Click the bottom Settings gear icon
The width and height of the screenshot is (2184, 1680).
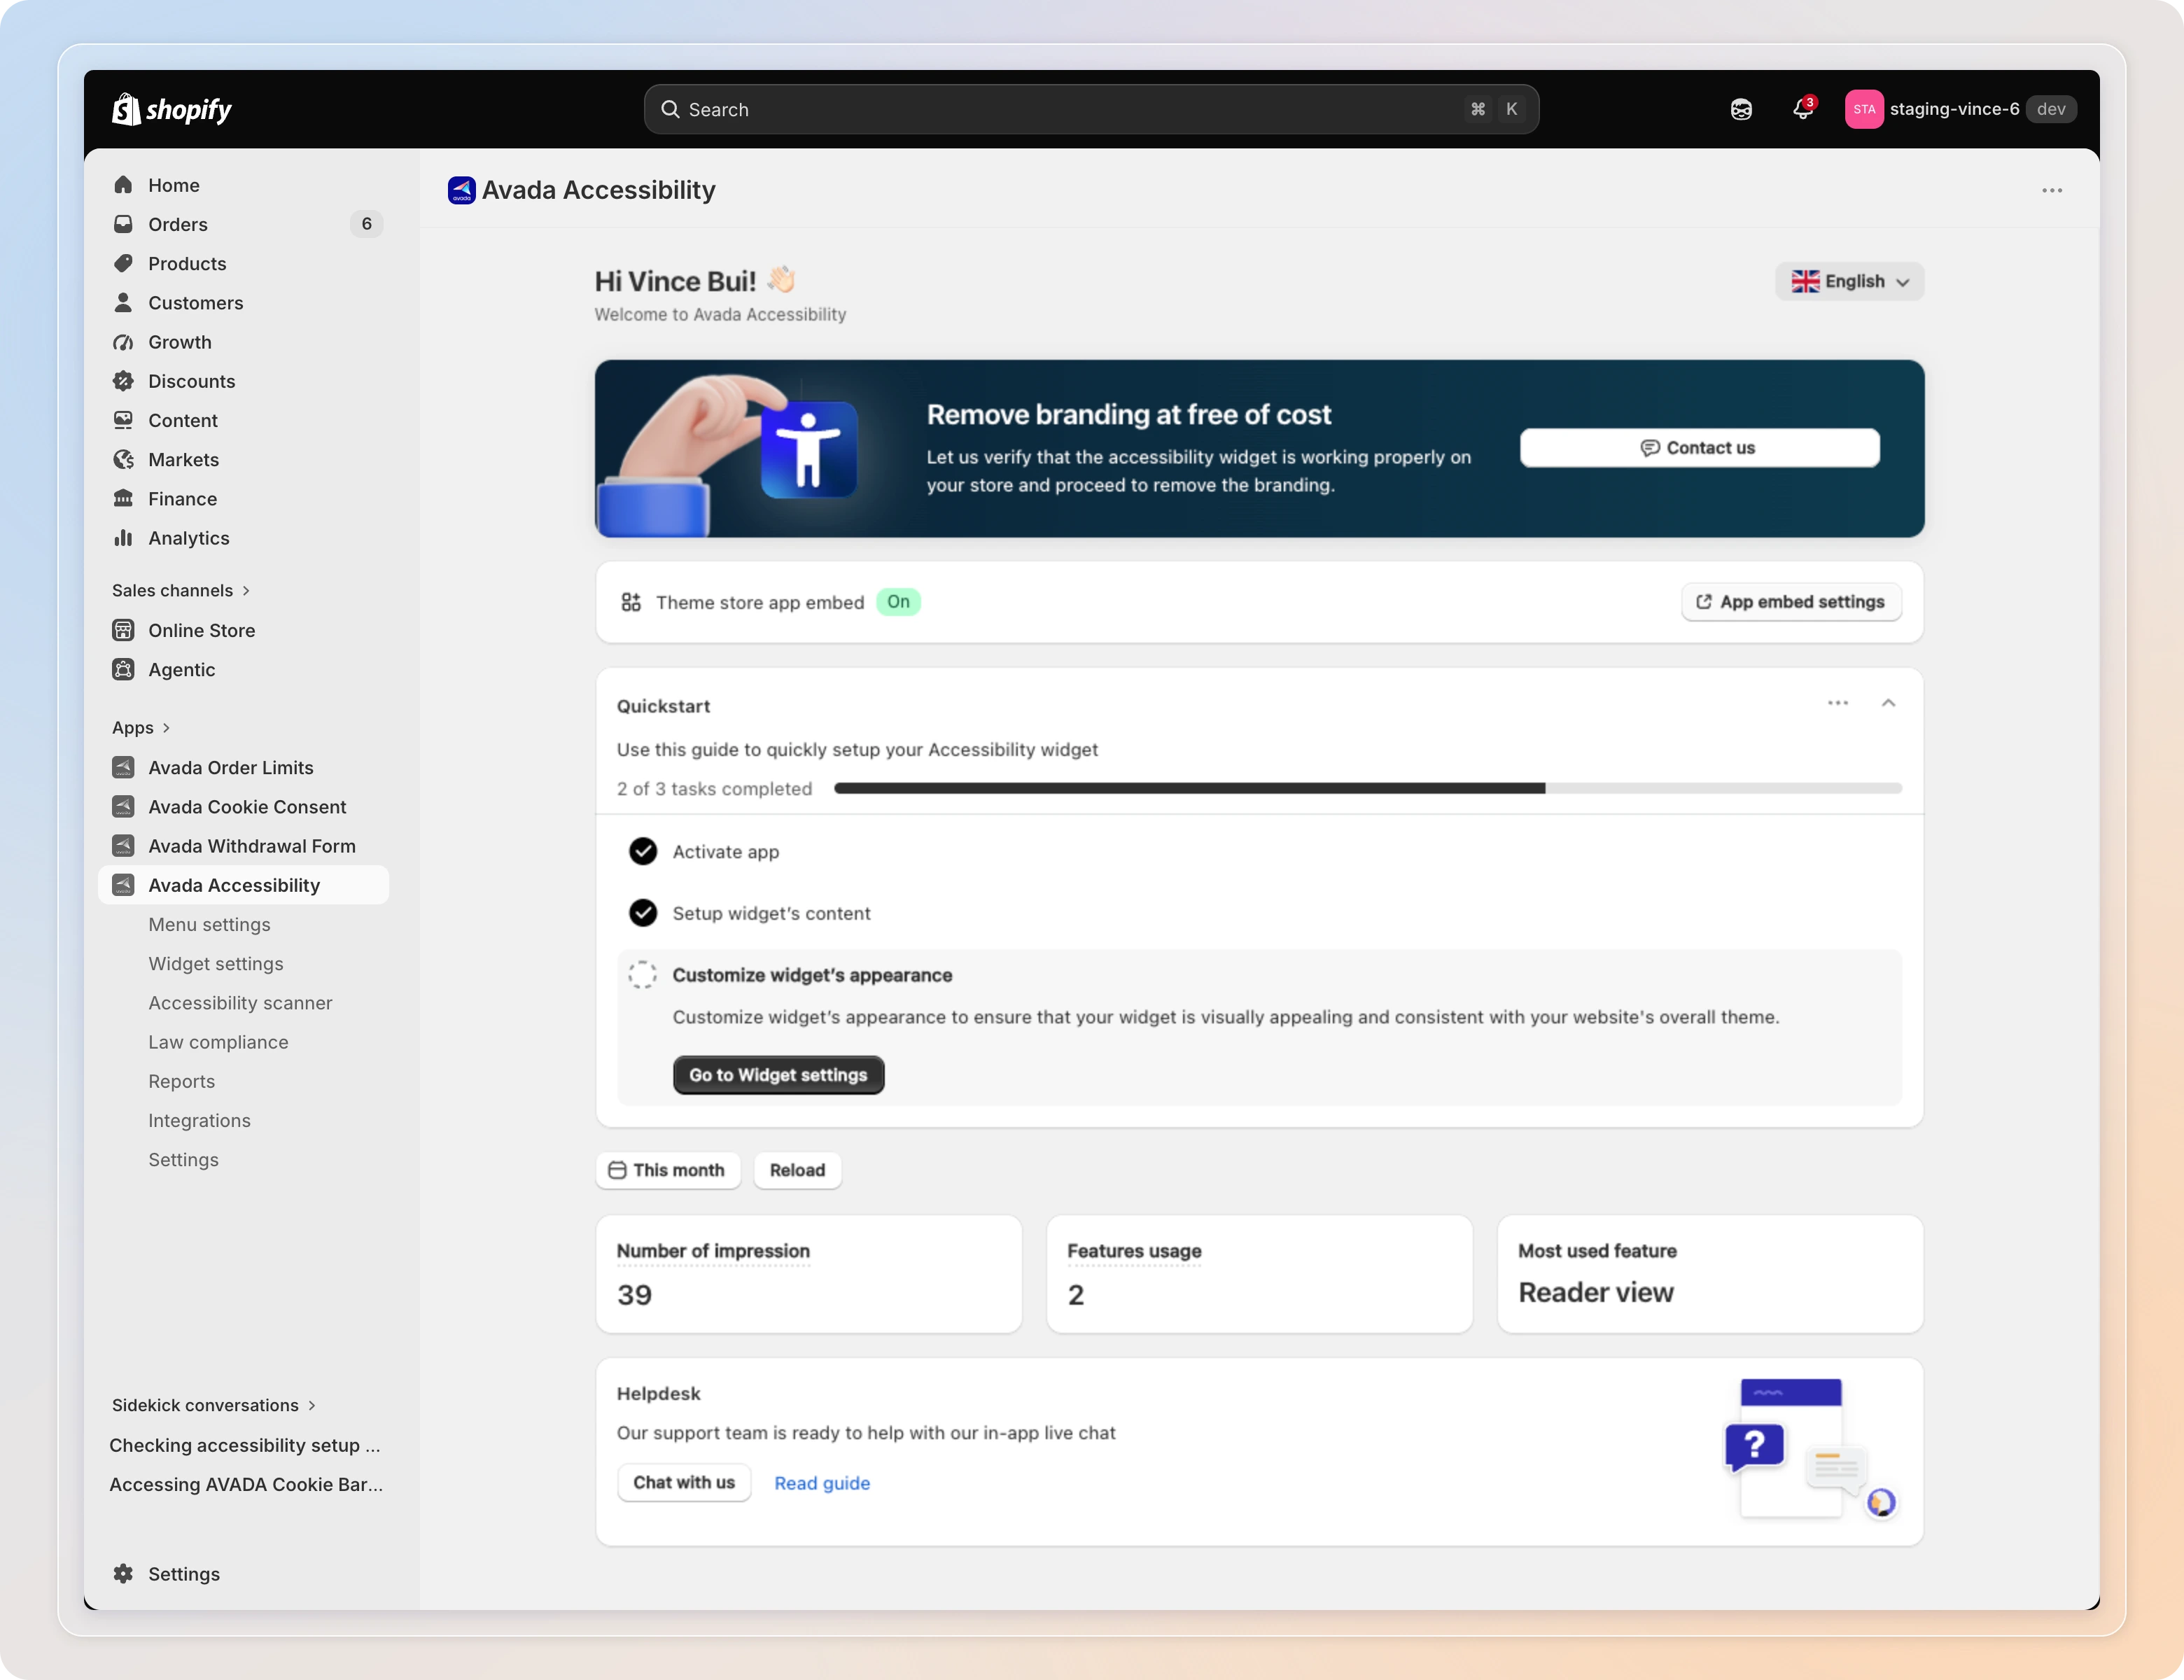(123, 1573)
